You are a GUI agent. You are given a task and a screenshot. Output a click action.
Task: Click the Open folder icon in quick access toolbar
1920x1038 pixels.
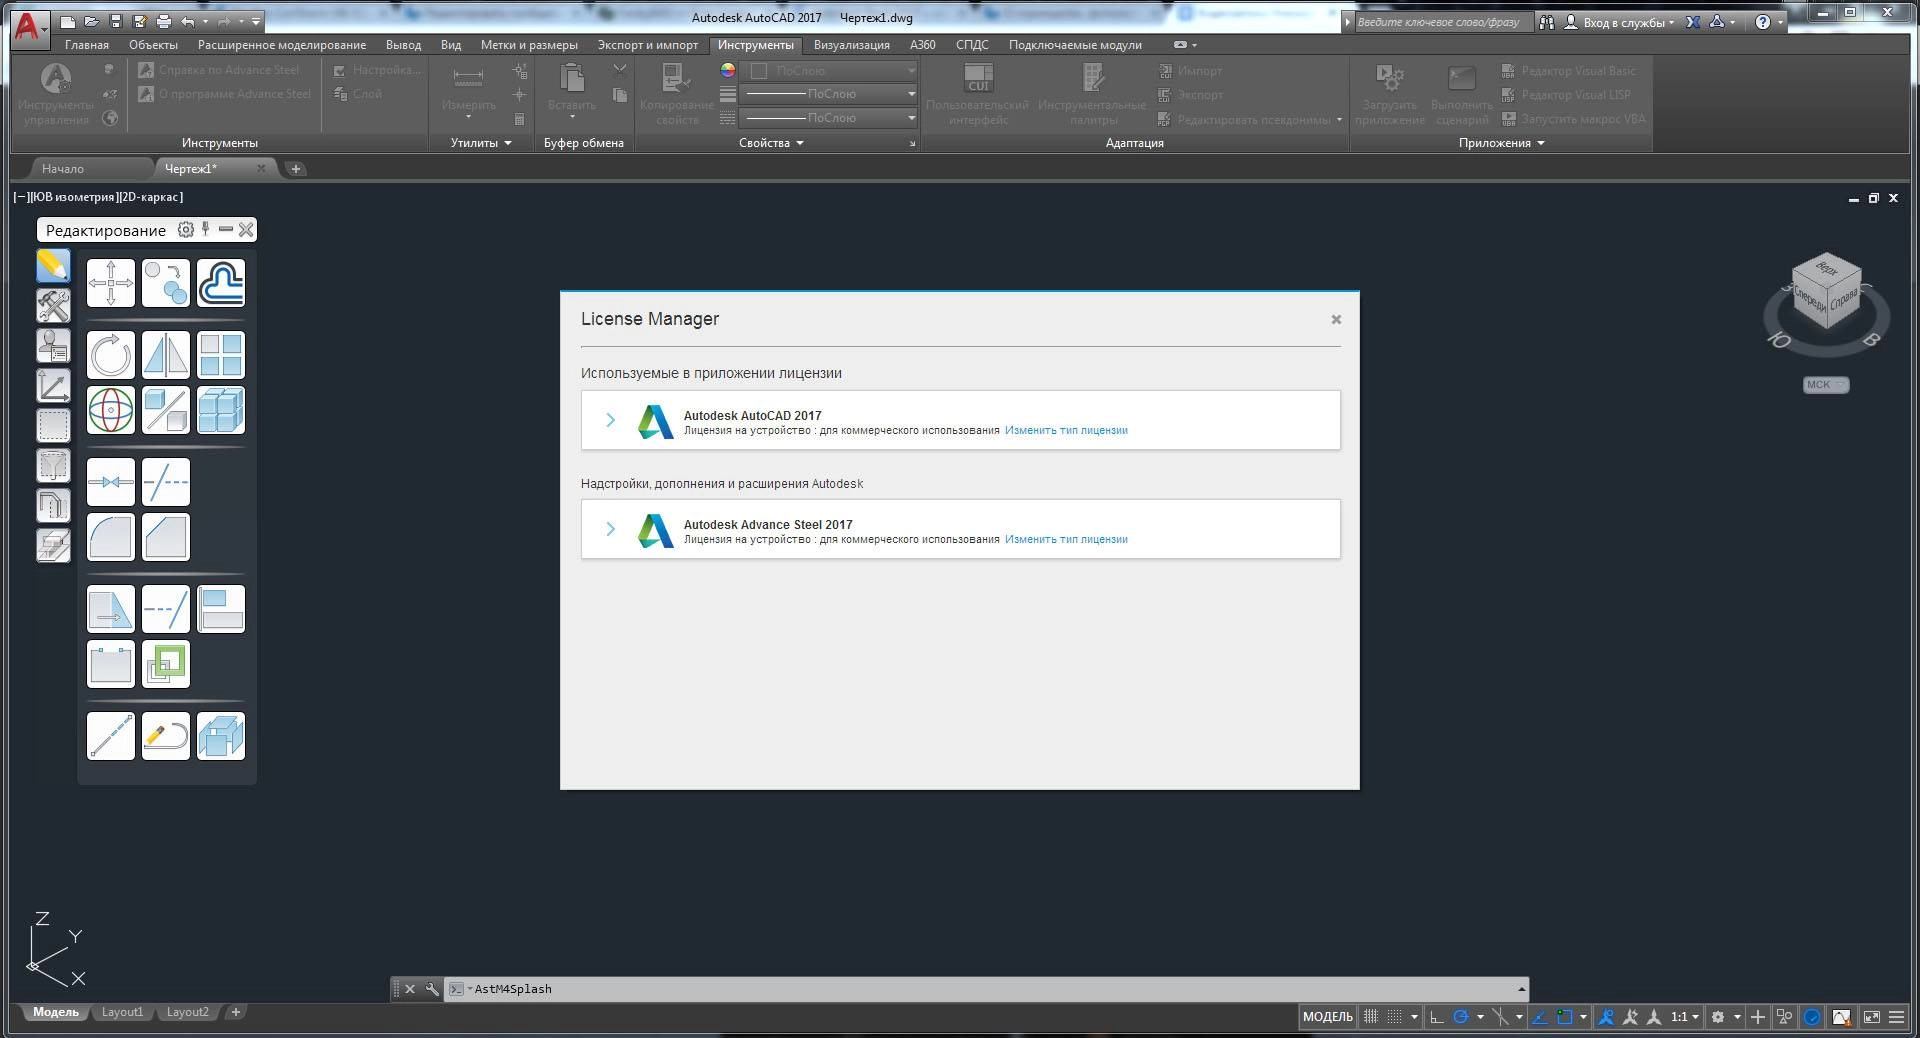92,21
